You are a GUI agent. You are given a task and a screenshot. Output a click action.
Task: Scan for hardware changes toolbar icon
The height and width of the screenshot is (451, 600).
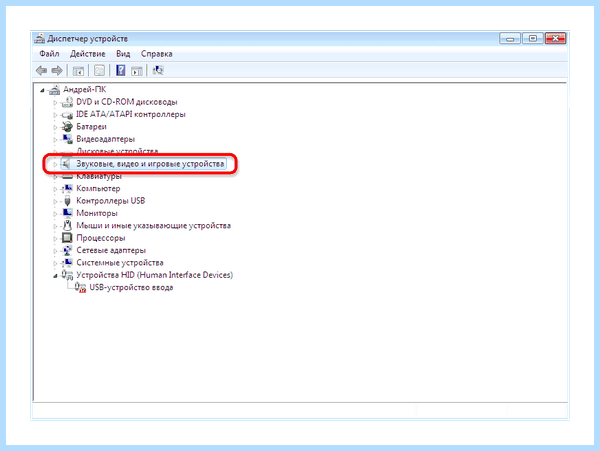pos(158,70)
